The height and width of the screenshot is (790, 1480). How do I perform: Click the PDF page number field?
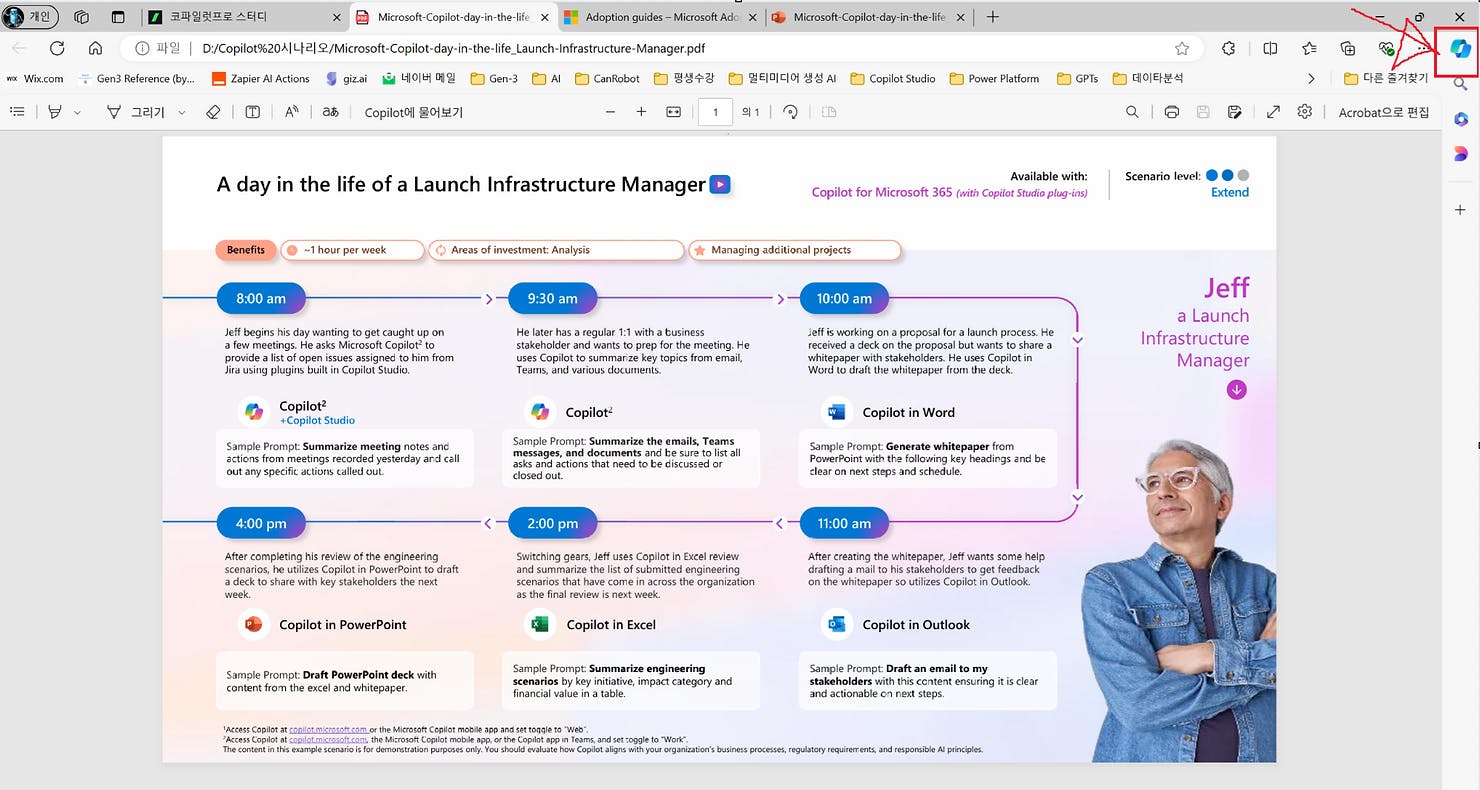(x=715, y=112)
